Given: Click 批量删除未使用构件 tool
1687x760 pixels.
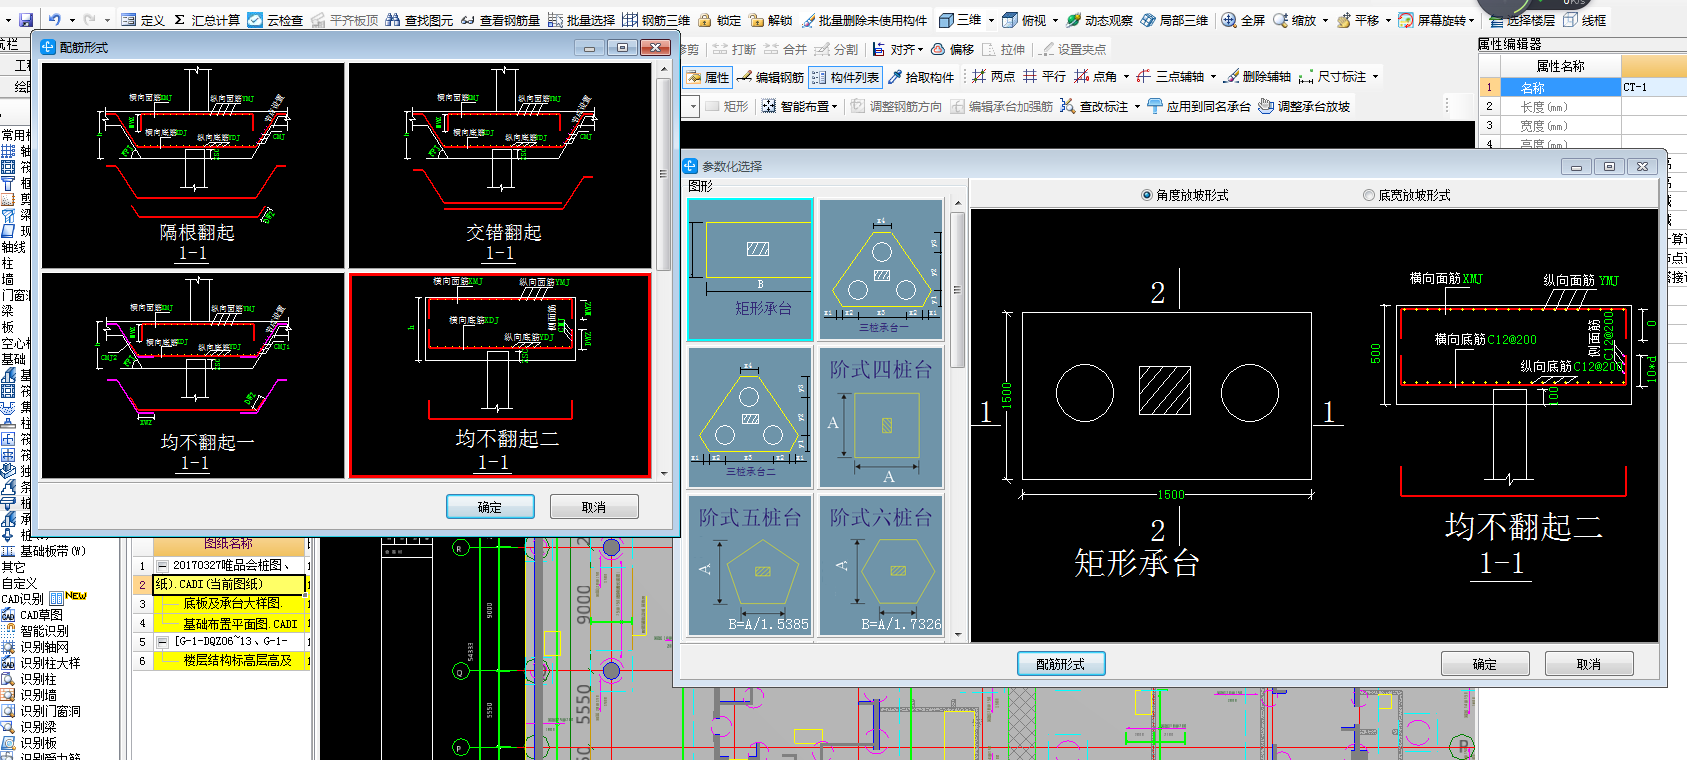Looking at the screenshot, I should (864, 19).
